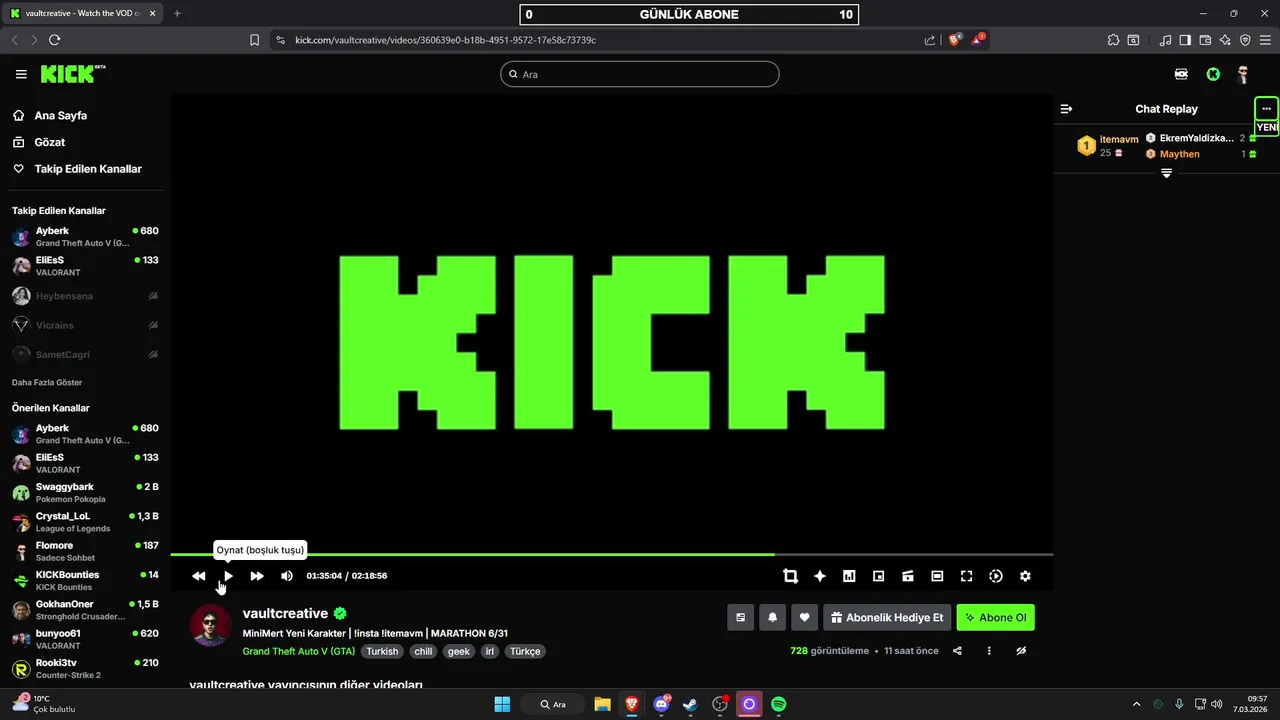Click the list icon button beside bell
This screenshot has width=1280, height=720.
pyautogui.click(x=740, y=618)
